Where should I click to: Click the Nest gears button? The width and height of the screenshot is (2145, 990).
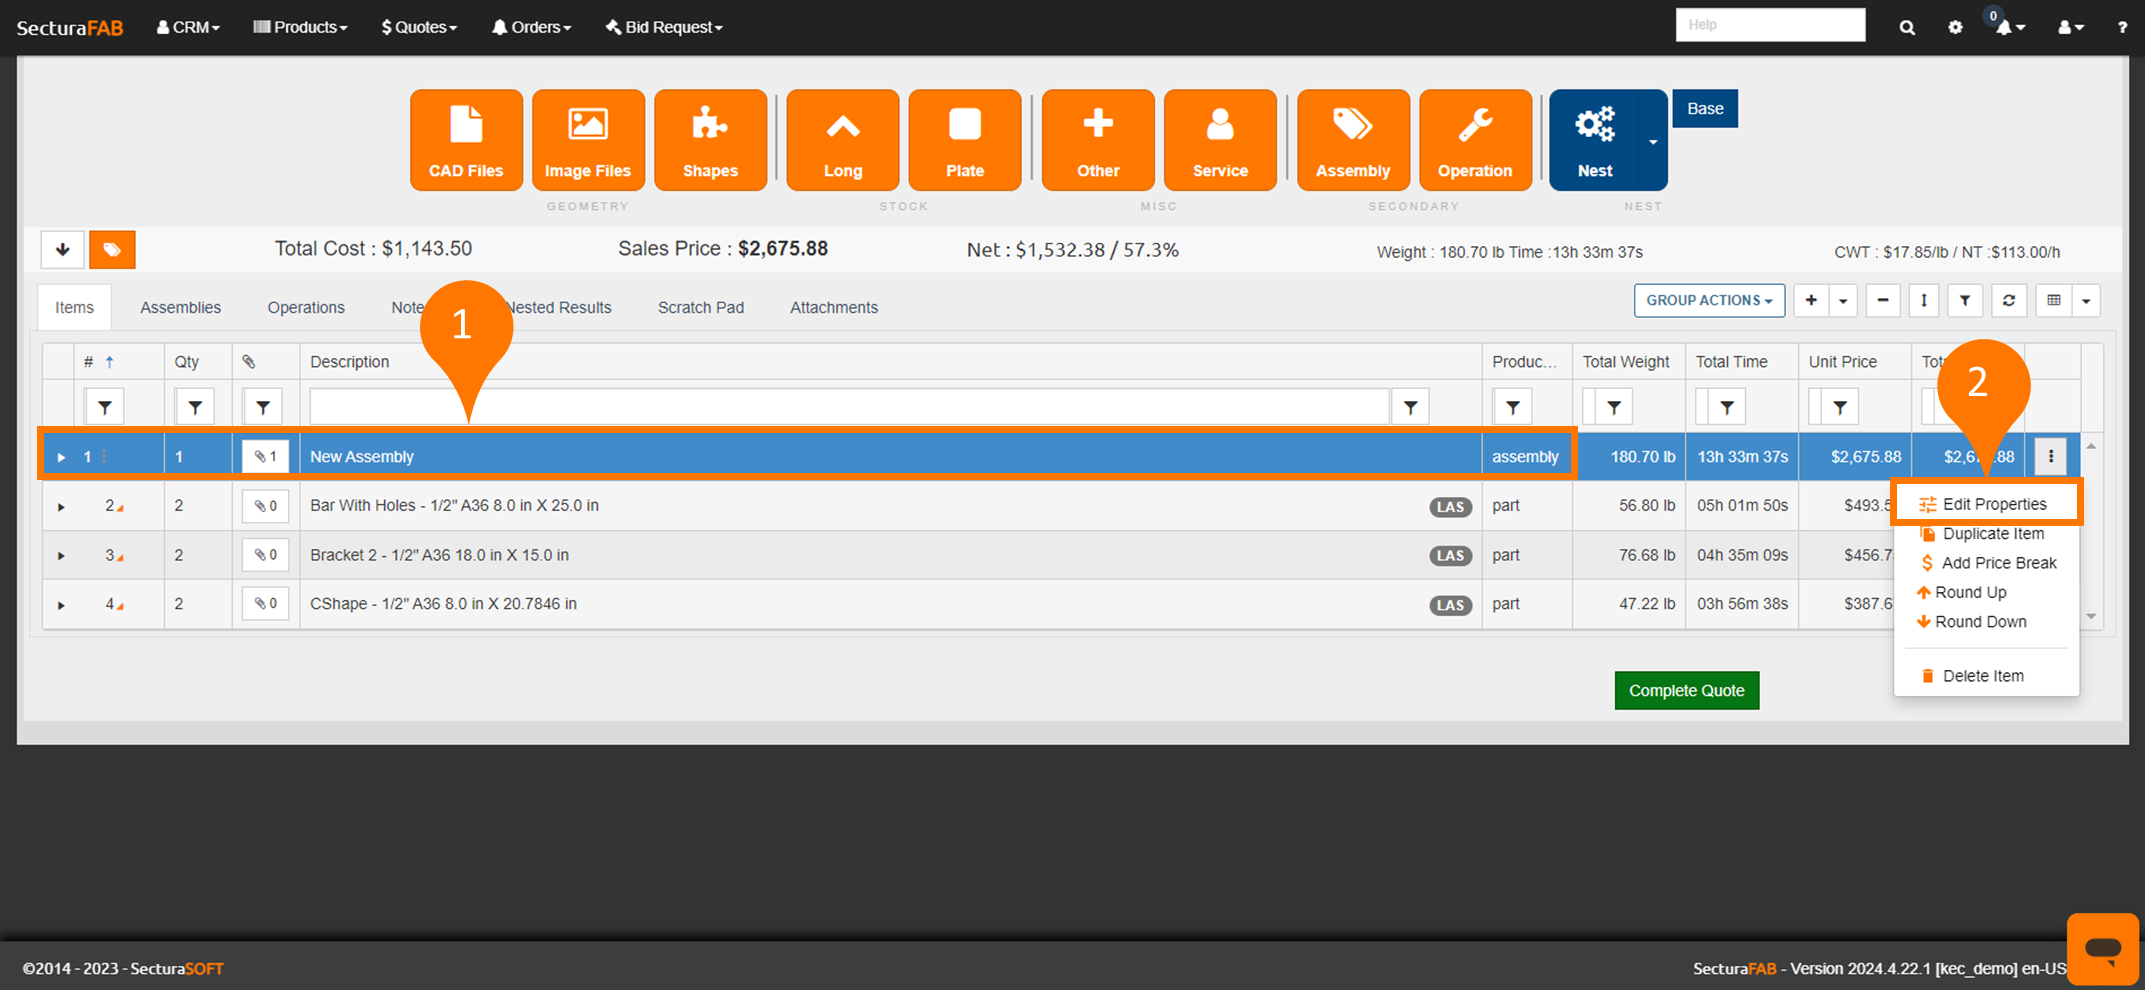click(x=1595, y=140)
